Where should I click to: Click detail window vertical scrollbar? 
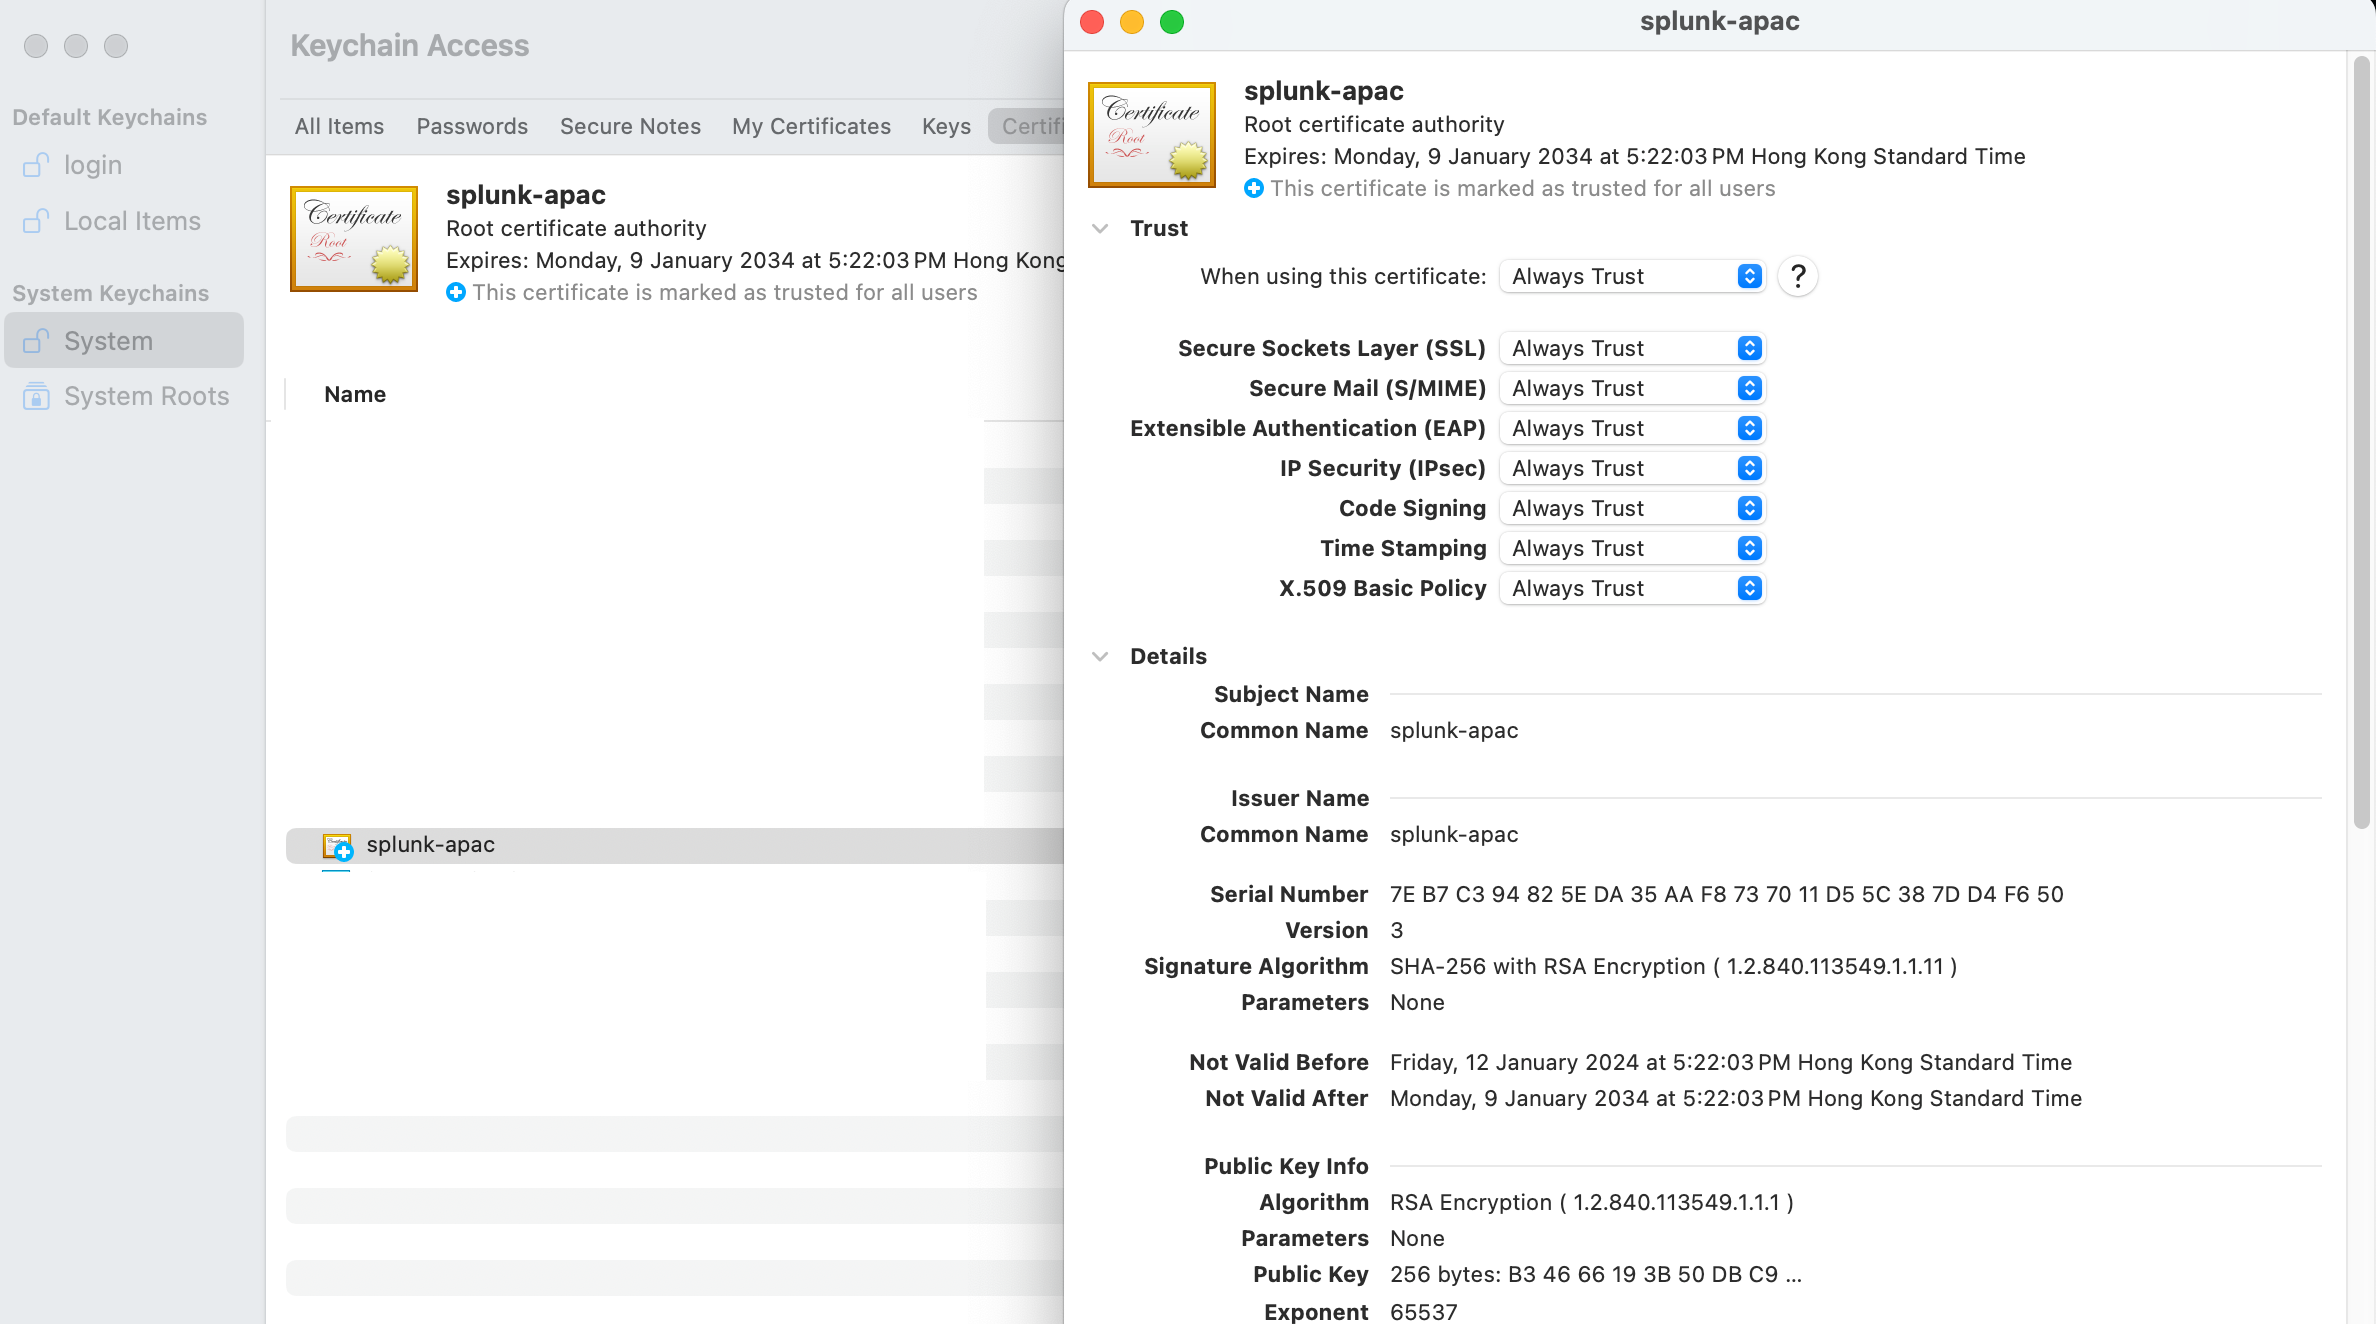click(x=2361, y=443)
